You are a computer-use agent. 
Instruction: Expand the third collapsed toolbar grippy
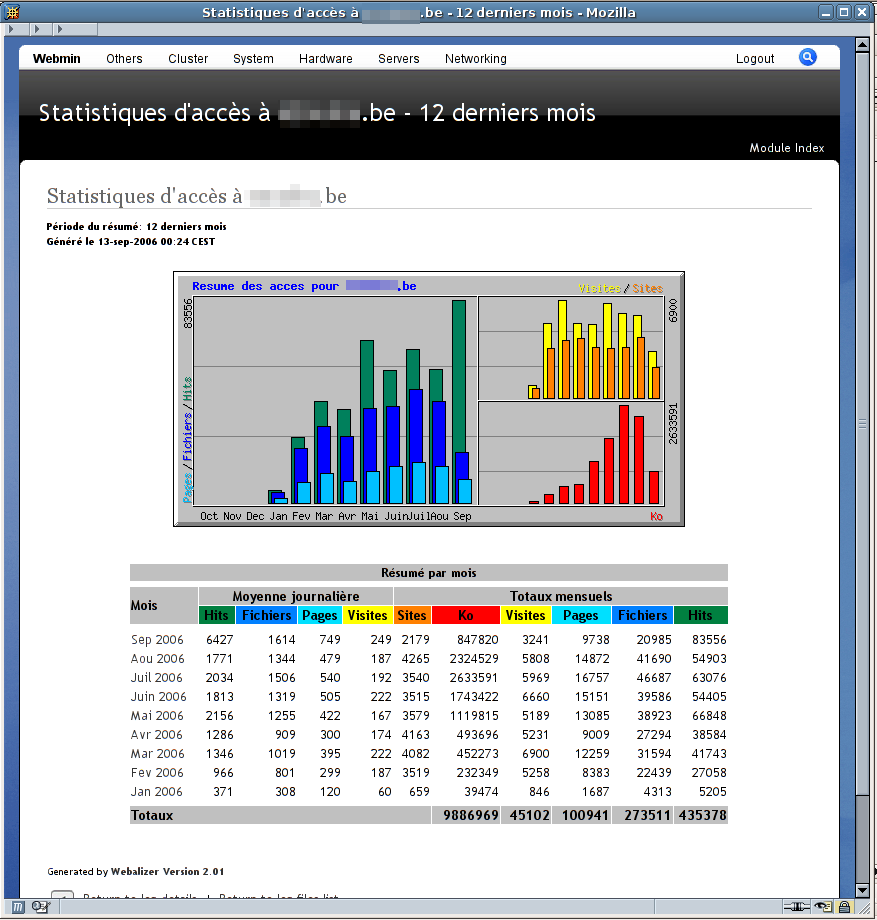[58, 31]
